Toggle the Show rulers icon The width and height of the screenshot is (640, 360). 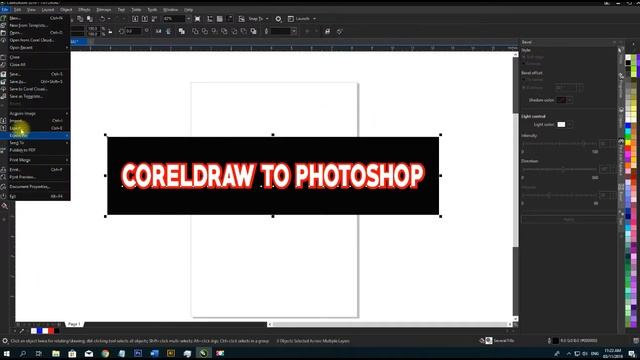210,19
